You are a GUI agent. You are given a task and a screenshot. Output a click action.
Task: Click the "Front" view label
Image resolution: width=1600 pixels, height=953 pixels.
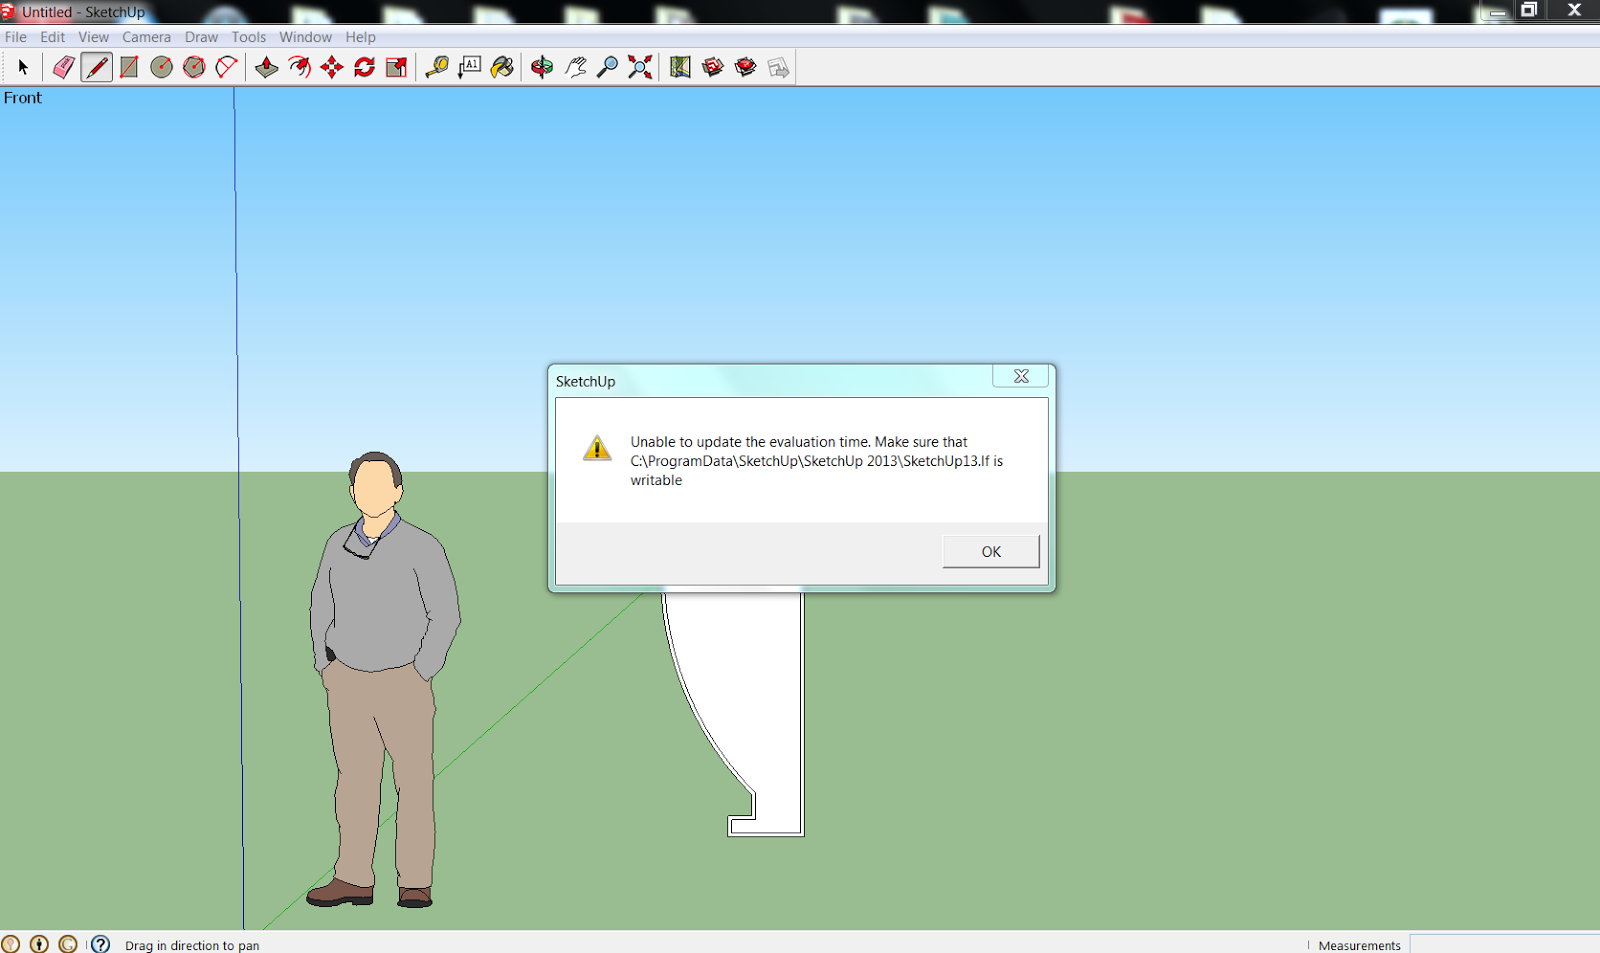23,98
